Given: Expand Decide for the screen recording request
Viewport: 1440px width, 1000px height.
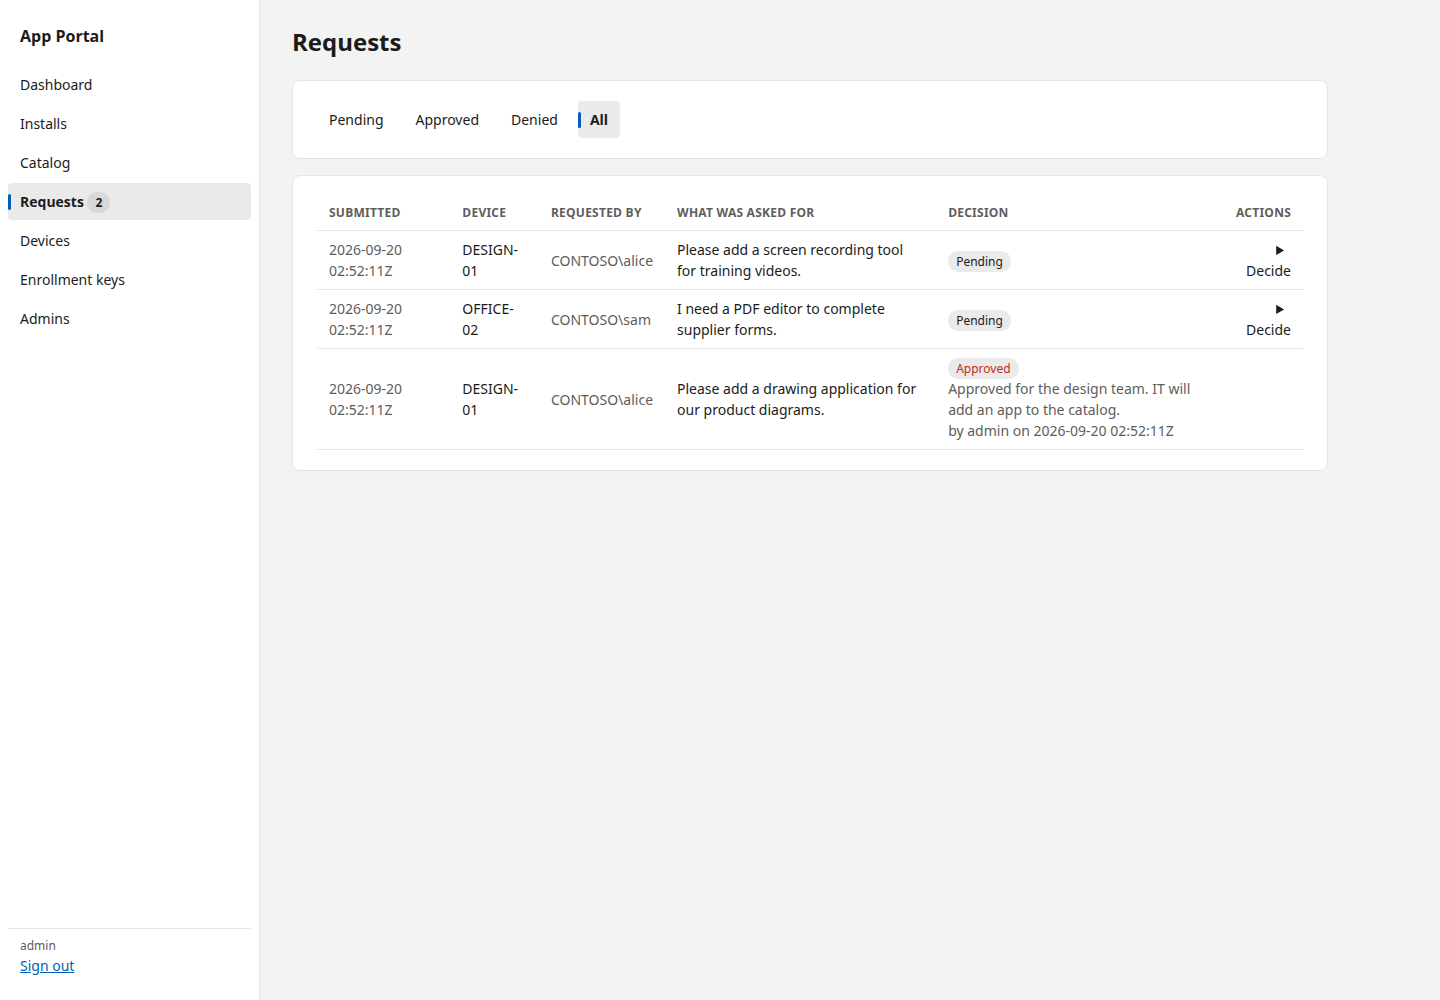Looking at the screenshot, I should click(1268, 261).
